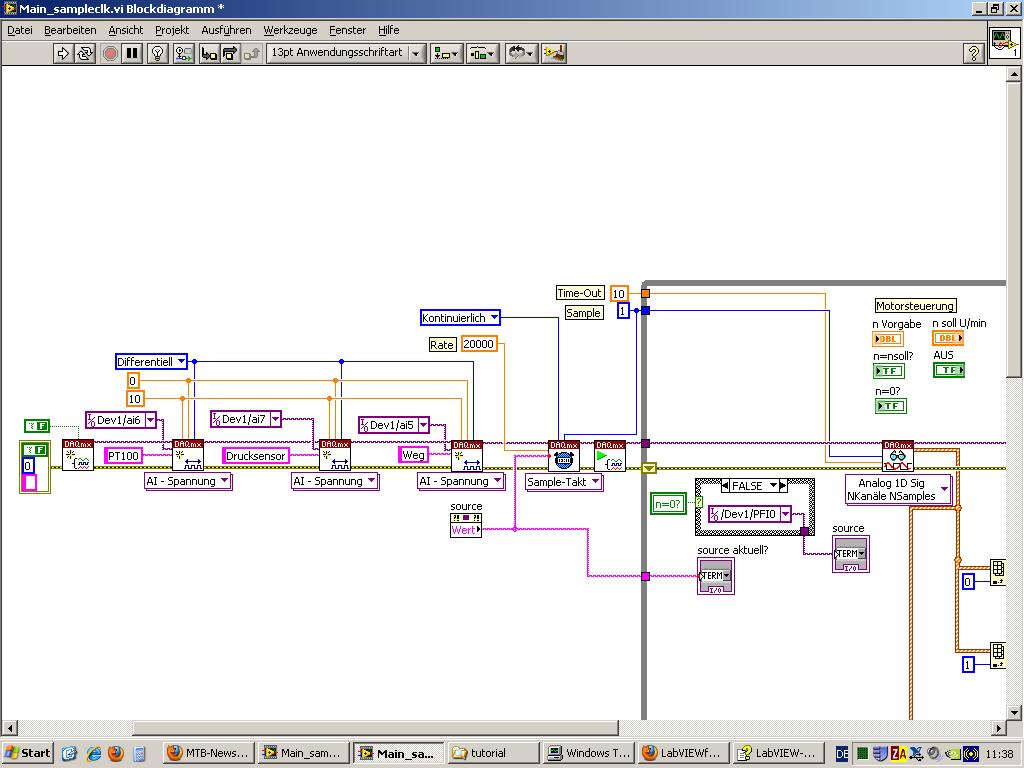Click the horizontal scrollbar thumb

click(x=376, y=728)
